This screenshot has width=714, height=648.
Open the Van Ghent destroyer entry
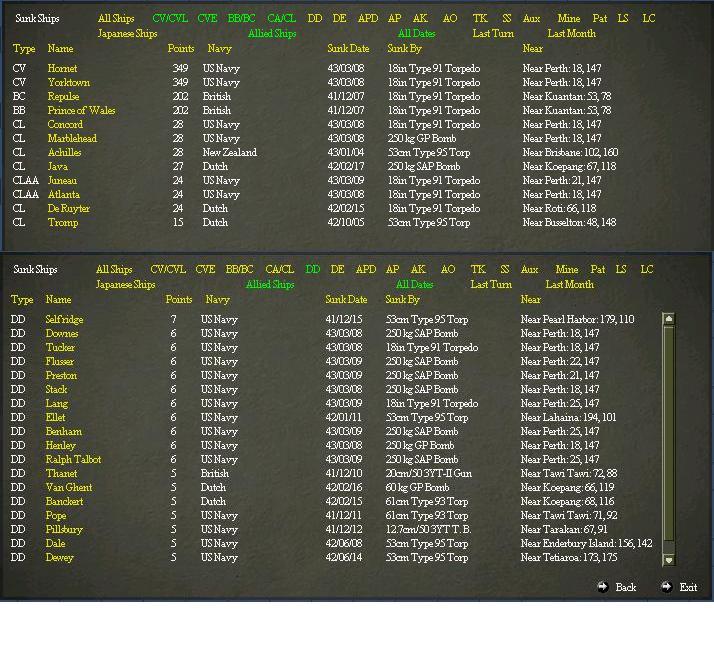pyautogui.click(x=69, y=488)
